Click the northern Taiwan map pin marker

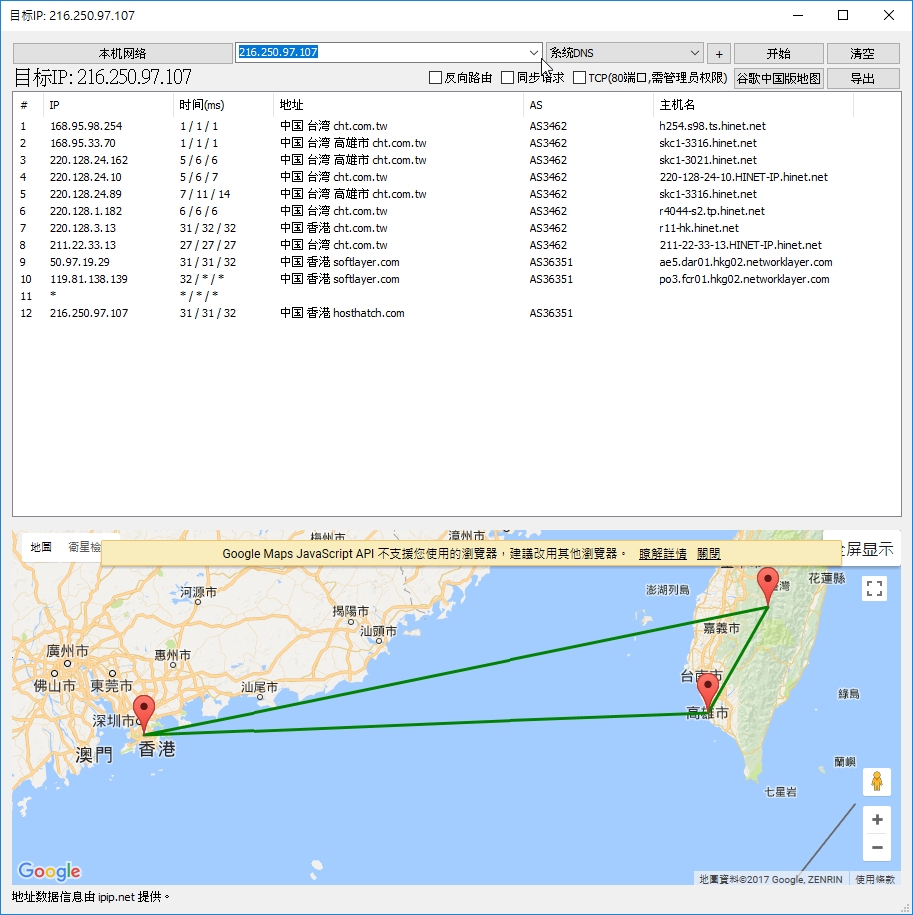tap(768, 586)
